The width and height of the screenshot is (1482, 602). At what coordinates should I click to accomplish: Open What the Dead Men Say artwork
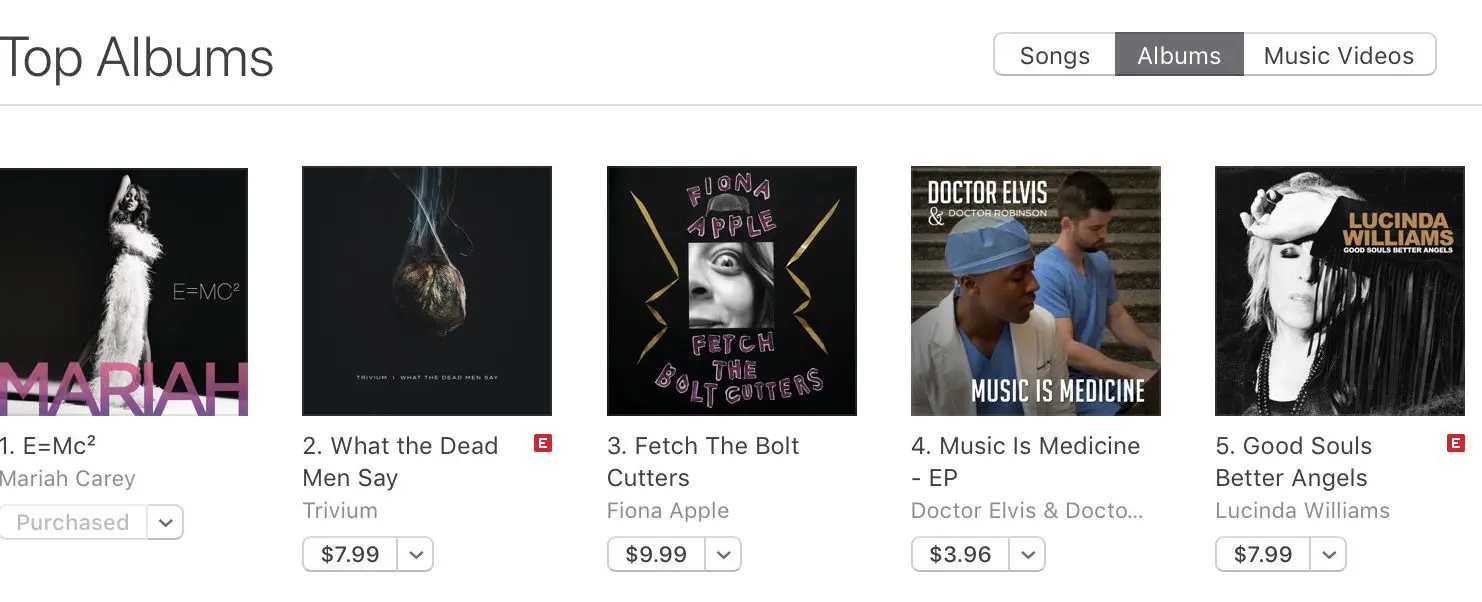[x=427, y=291]
